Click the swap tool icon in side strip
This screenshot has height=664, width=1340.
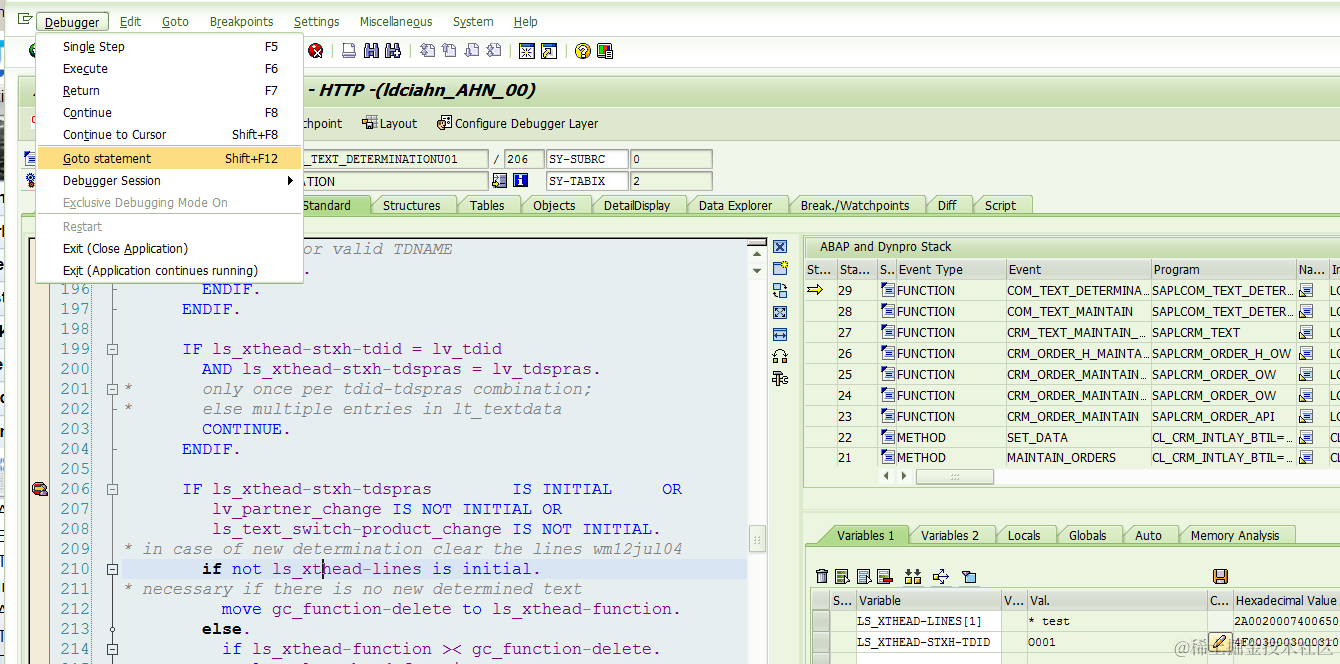[x=780, y=291]
